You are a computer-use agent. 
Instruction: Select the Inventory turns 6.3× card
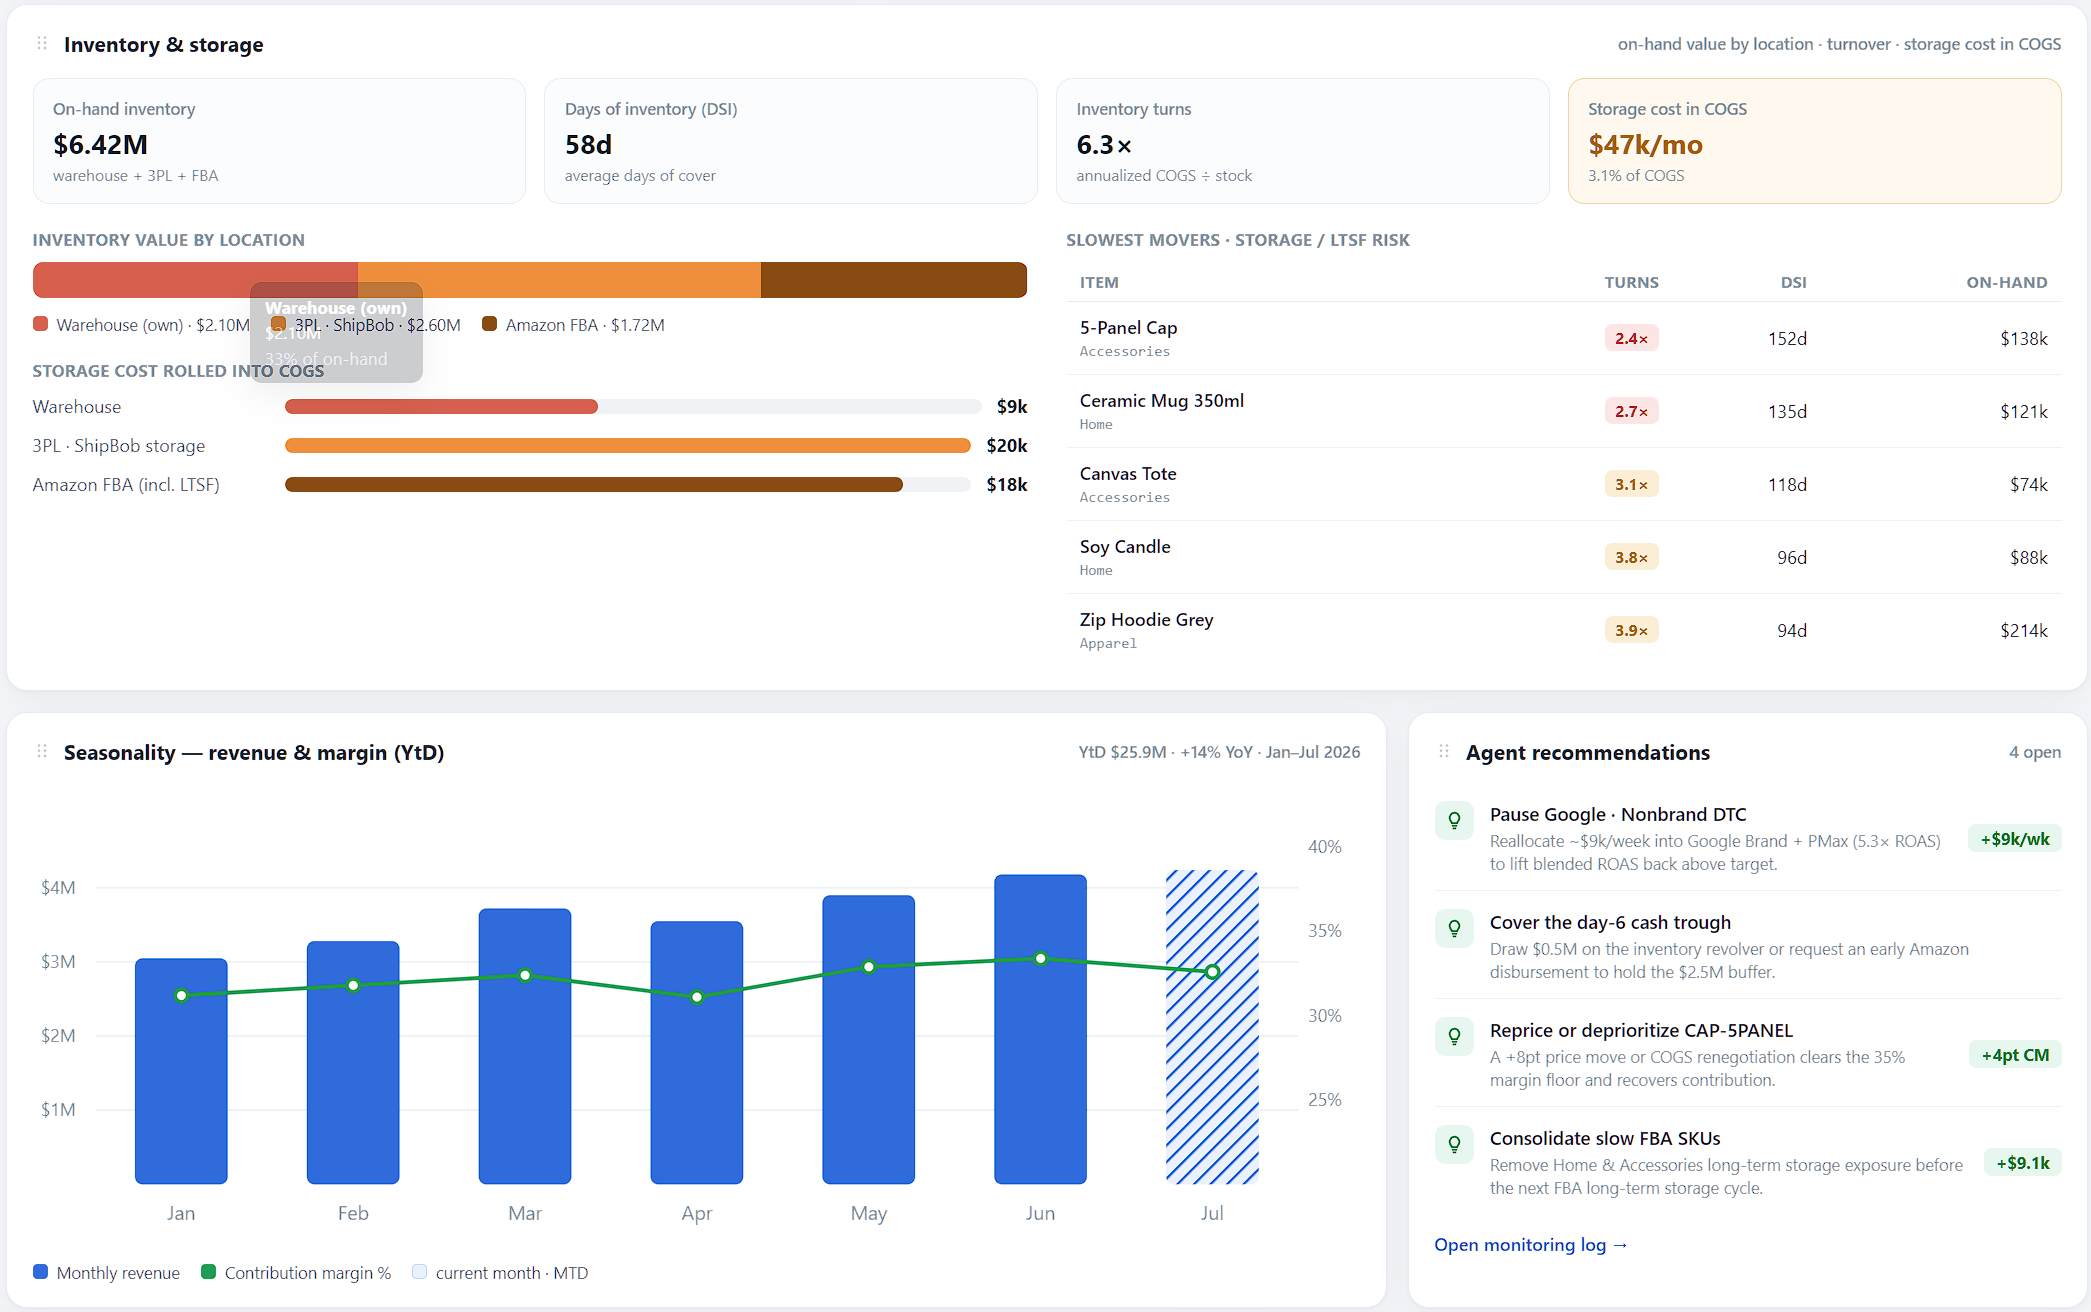point(1302,141)
